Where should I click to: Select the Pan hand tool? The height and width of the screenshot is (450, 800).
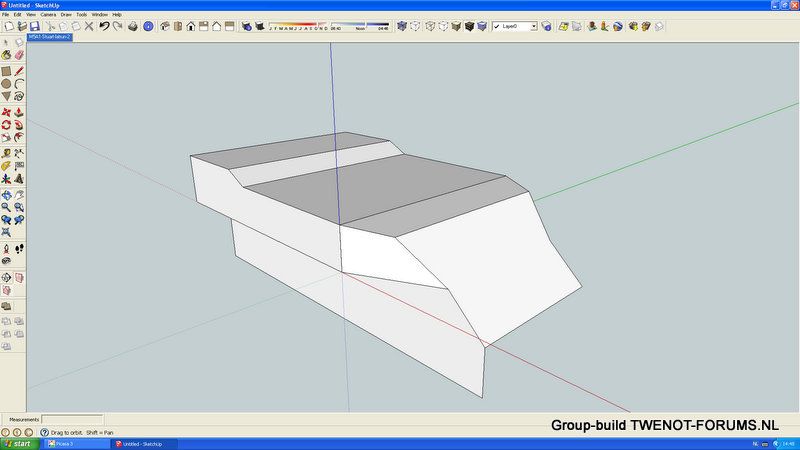[19, 195]
